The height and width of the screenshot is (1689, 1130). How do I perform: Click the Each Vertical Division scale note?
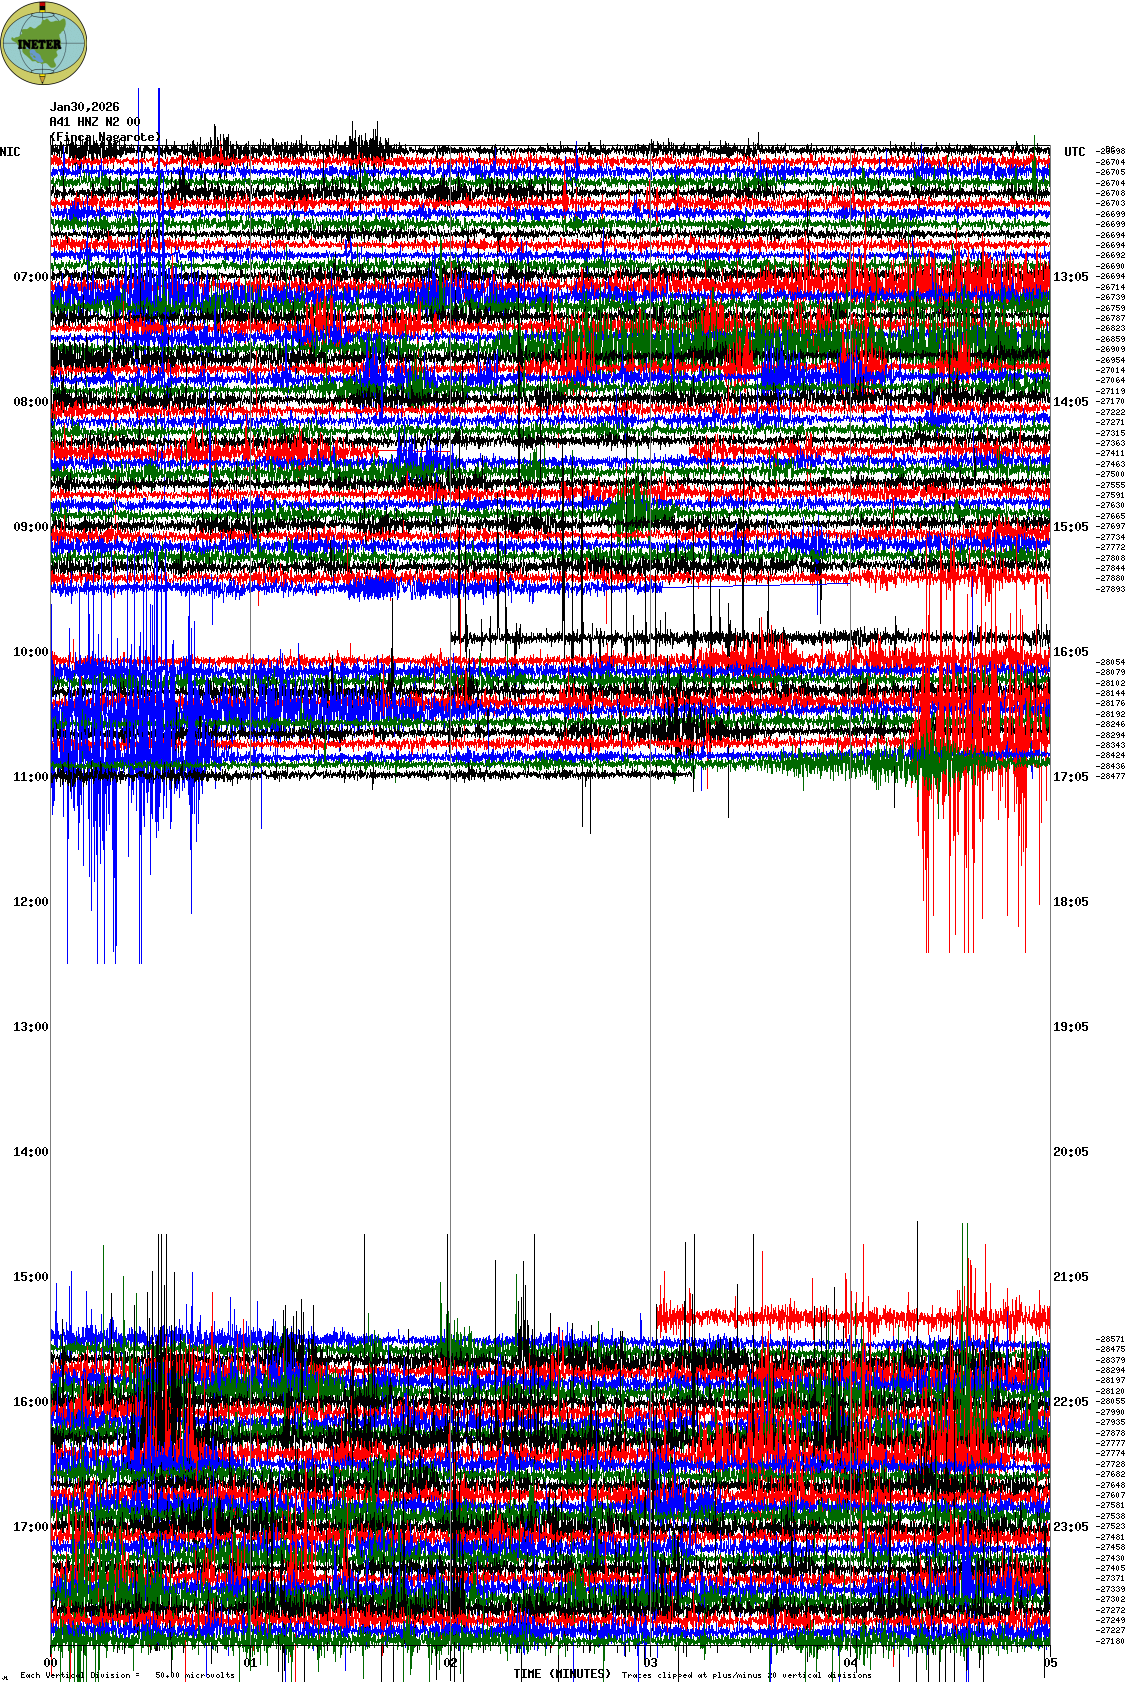click(x=127, y=1675)
